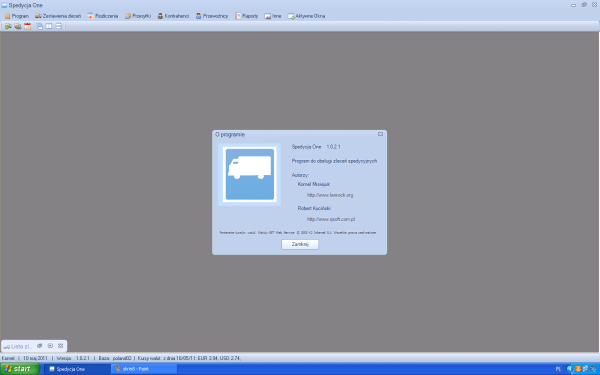Open the Przewoźnicy menu

212,16
